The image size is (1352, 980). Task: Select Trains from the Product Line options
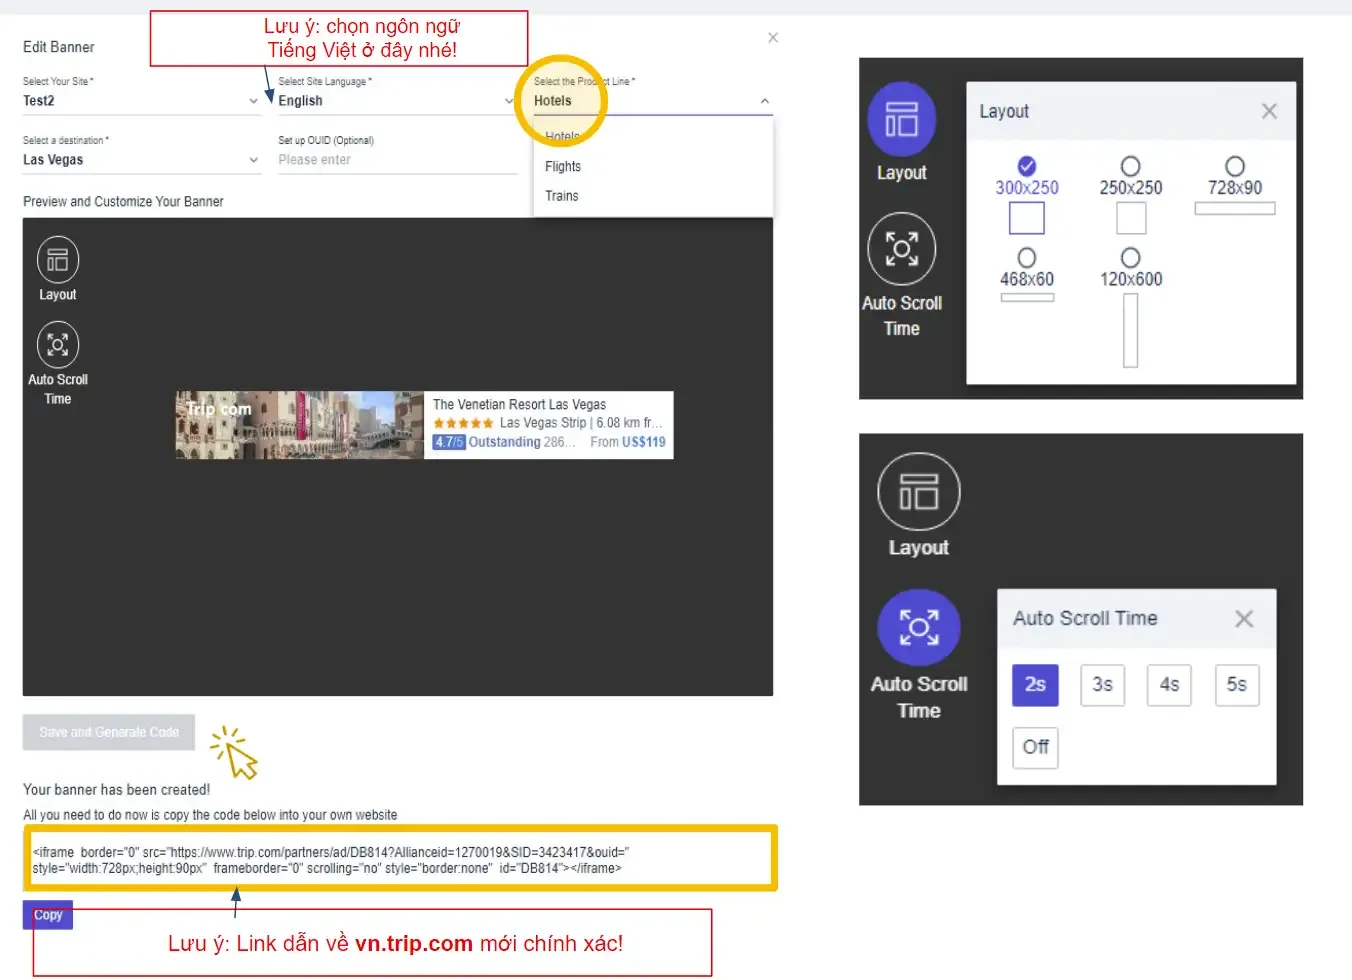click(x=561, y=196)
